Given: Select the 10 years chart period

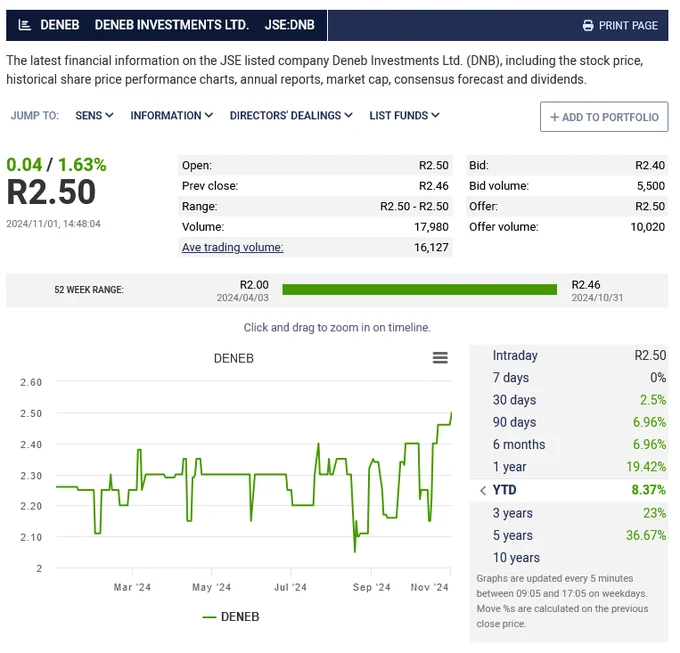Looking at the screenshot, I should (516, 558).
